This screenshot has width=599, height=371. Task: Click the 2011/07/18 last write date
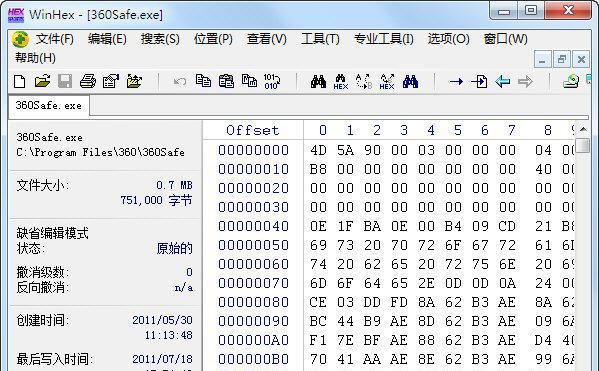click(162, 359)
